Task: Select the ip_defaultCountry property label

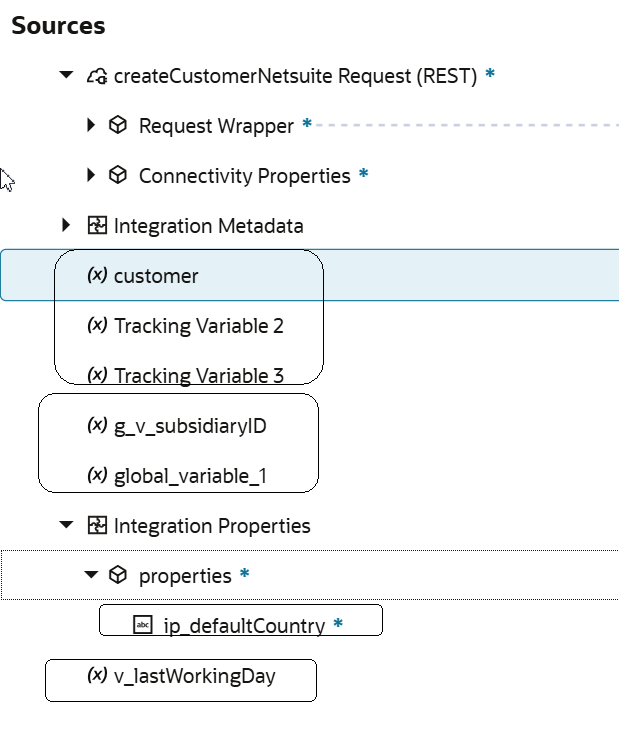Action: point(244,626)
